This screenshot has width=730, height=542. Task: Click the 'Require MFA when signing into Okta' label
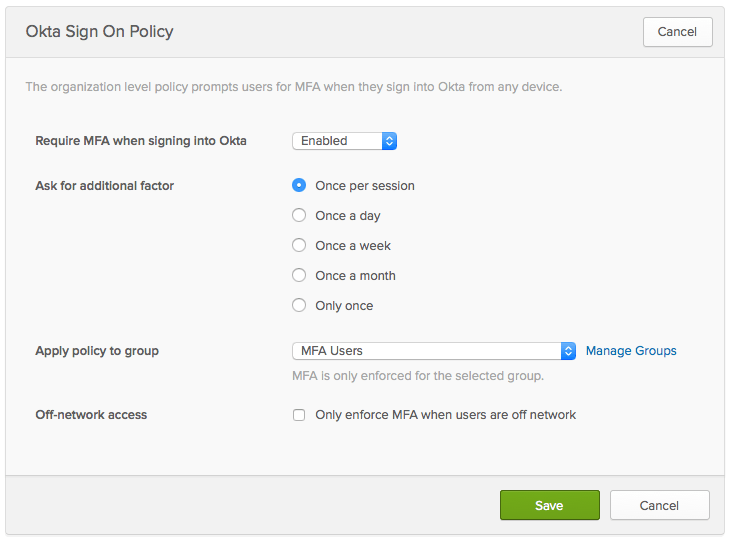141,141
